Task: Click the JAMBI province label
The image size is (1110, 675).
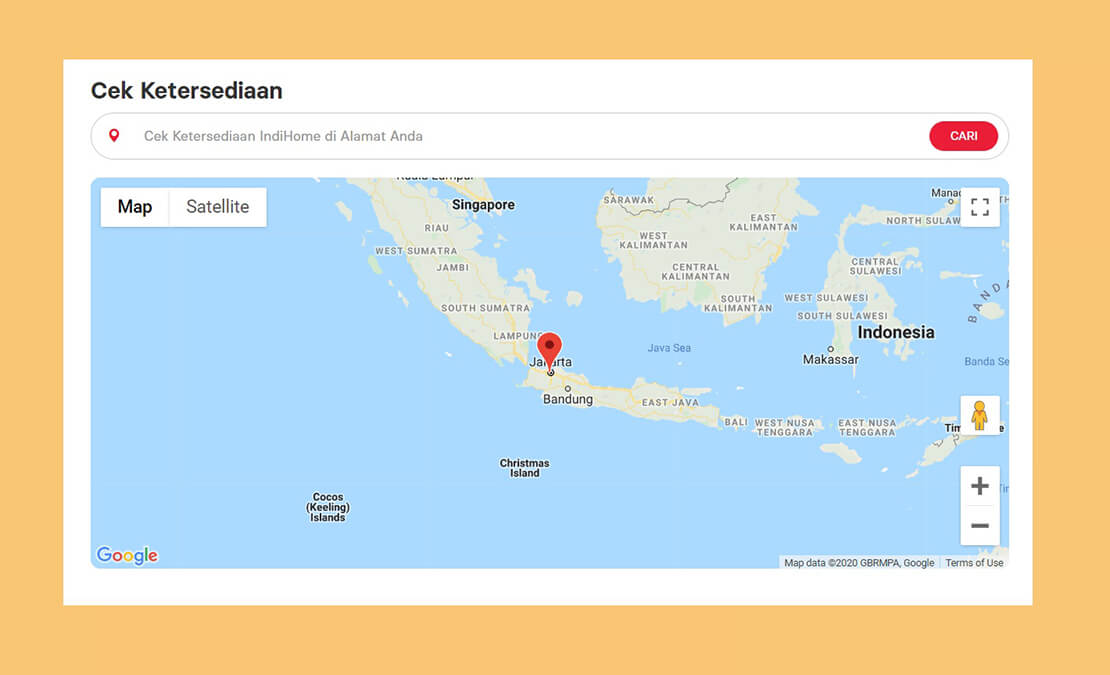Action: coord(453,267)
